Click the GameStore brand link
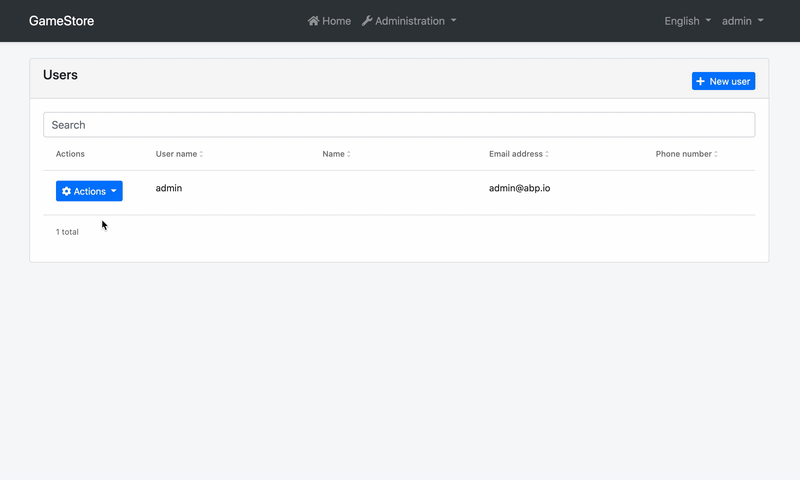The height and width of the screenshot is (480, 800). coord(61,21)
